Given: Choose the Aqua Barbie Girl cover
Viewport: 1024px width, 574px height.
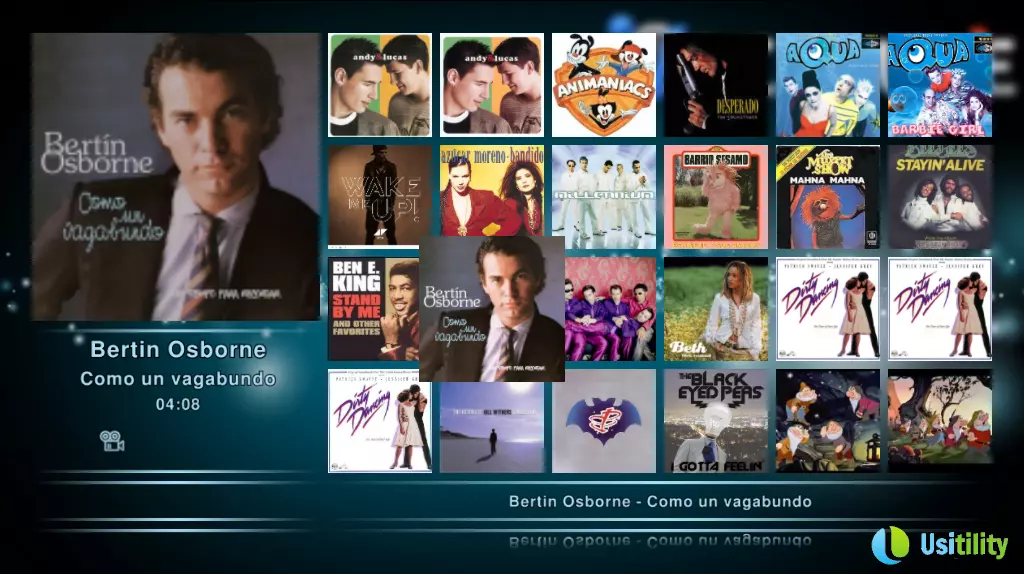Looking at the screenshot, I should pyautogui.click(x=940, y=85).
